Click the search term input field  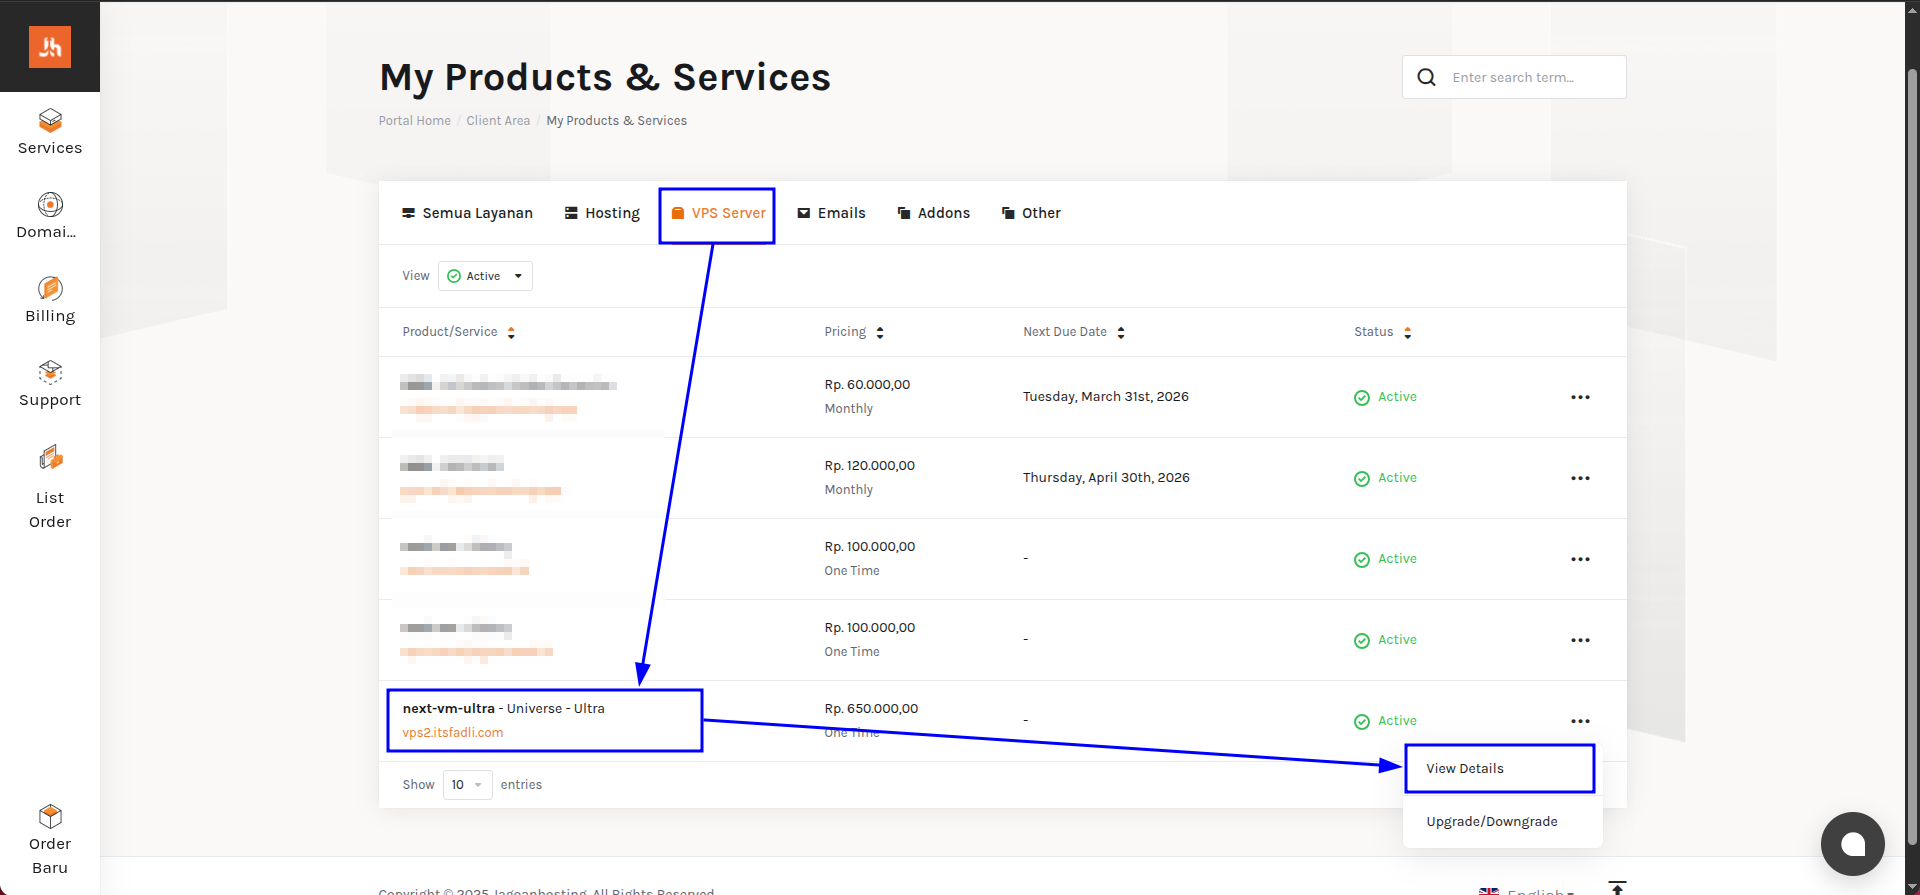point(1530,77)
